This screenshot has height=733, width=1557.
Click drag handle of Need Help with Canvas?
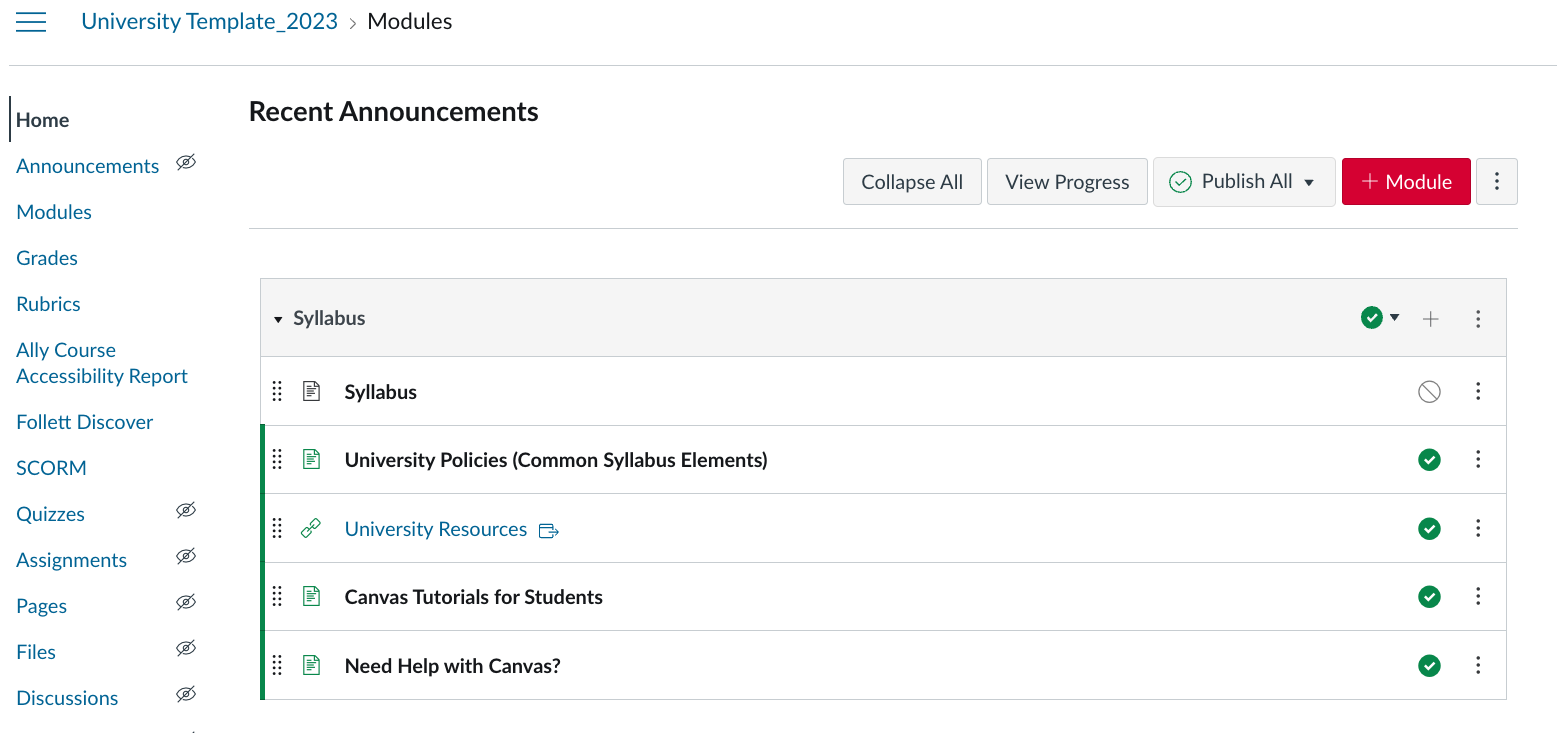coord(278,665)
